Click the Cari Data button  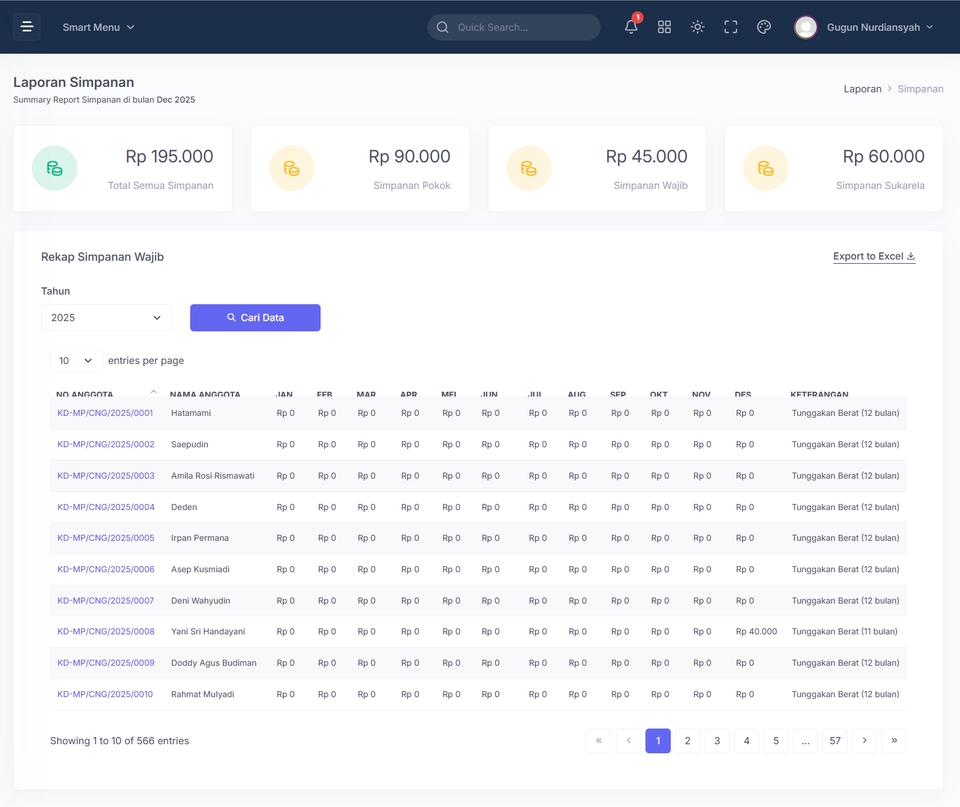tap(255, 318)
